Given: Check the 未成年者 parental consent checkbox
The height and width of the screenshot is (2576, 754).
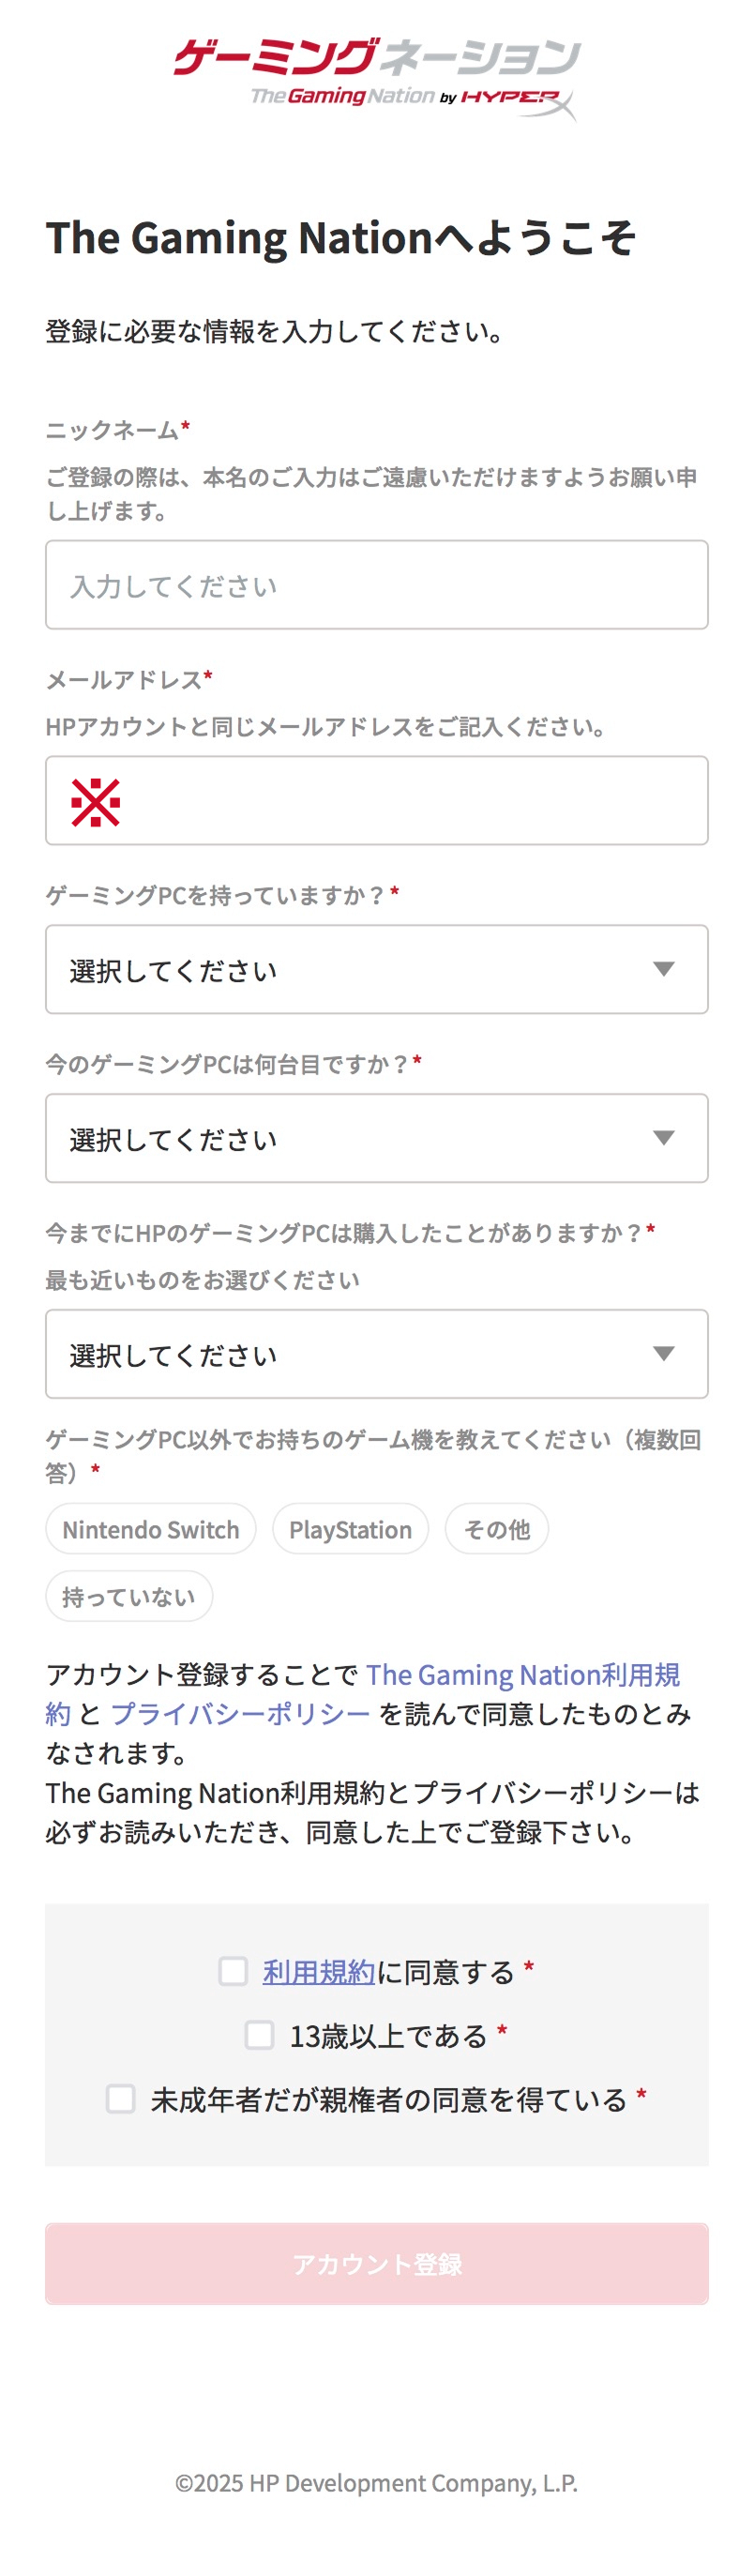Looking at the screenshot, I should point(121,2099).
